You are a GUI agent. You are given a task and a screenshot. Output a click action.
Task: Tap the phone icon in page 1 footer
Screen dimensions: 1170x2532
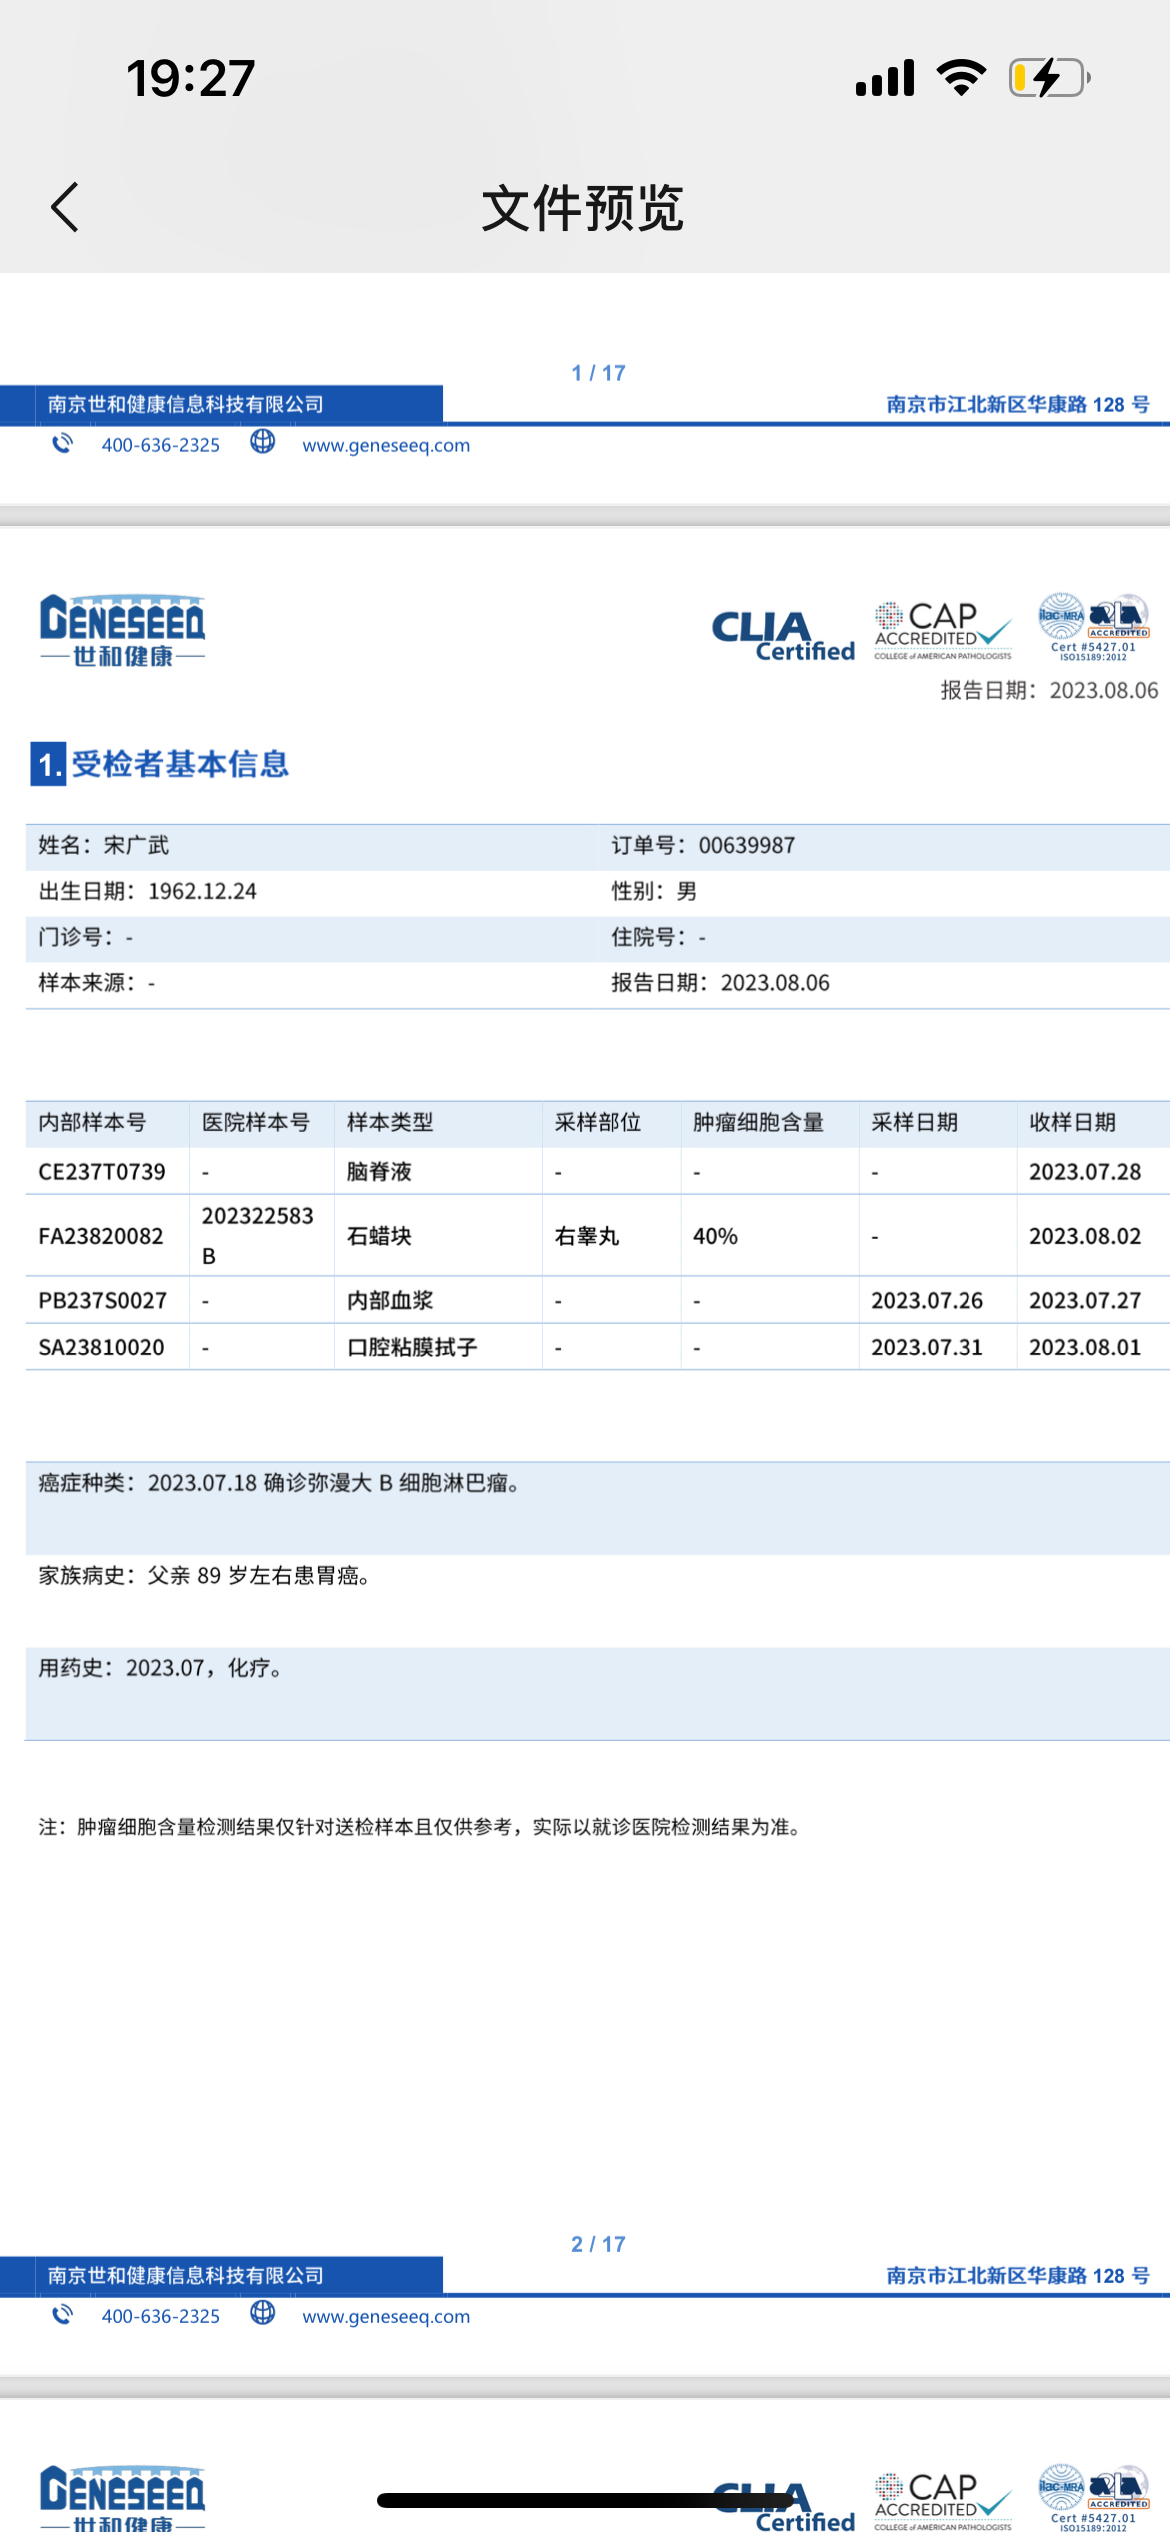63,443
